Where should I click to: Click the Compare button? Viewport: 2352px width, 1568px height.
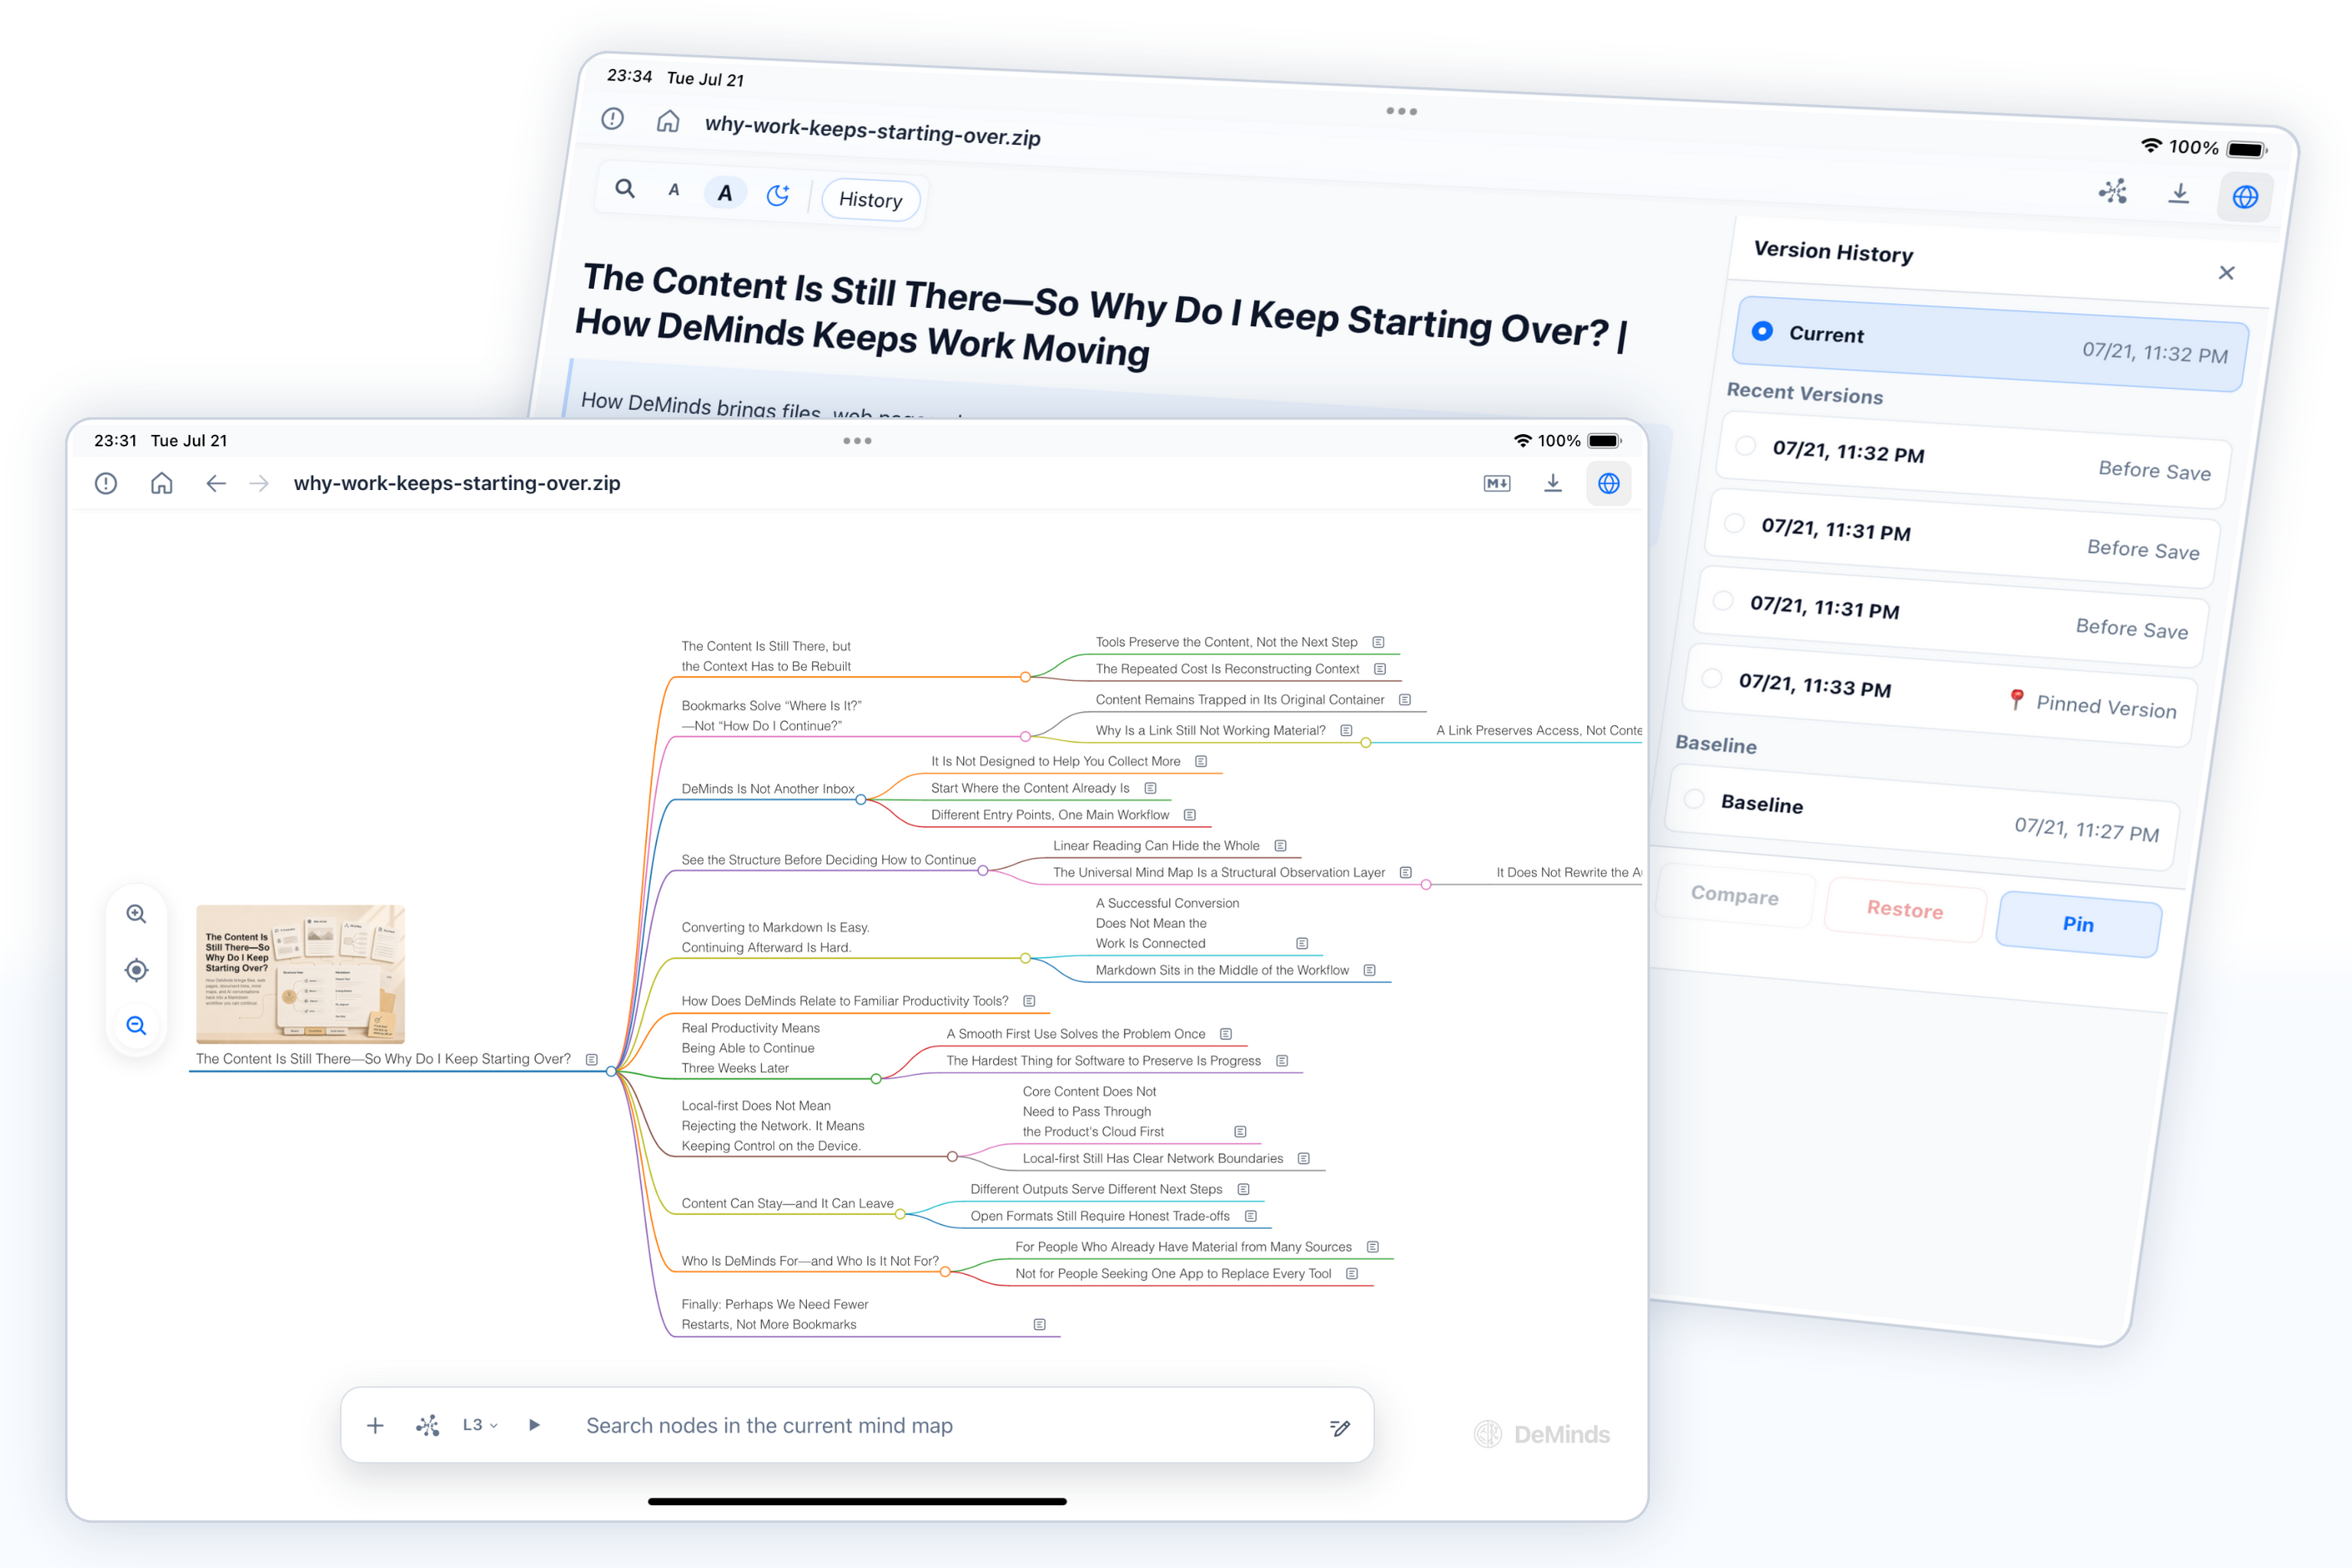click(1735, 896)
